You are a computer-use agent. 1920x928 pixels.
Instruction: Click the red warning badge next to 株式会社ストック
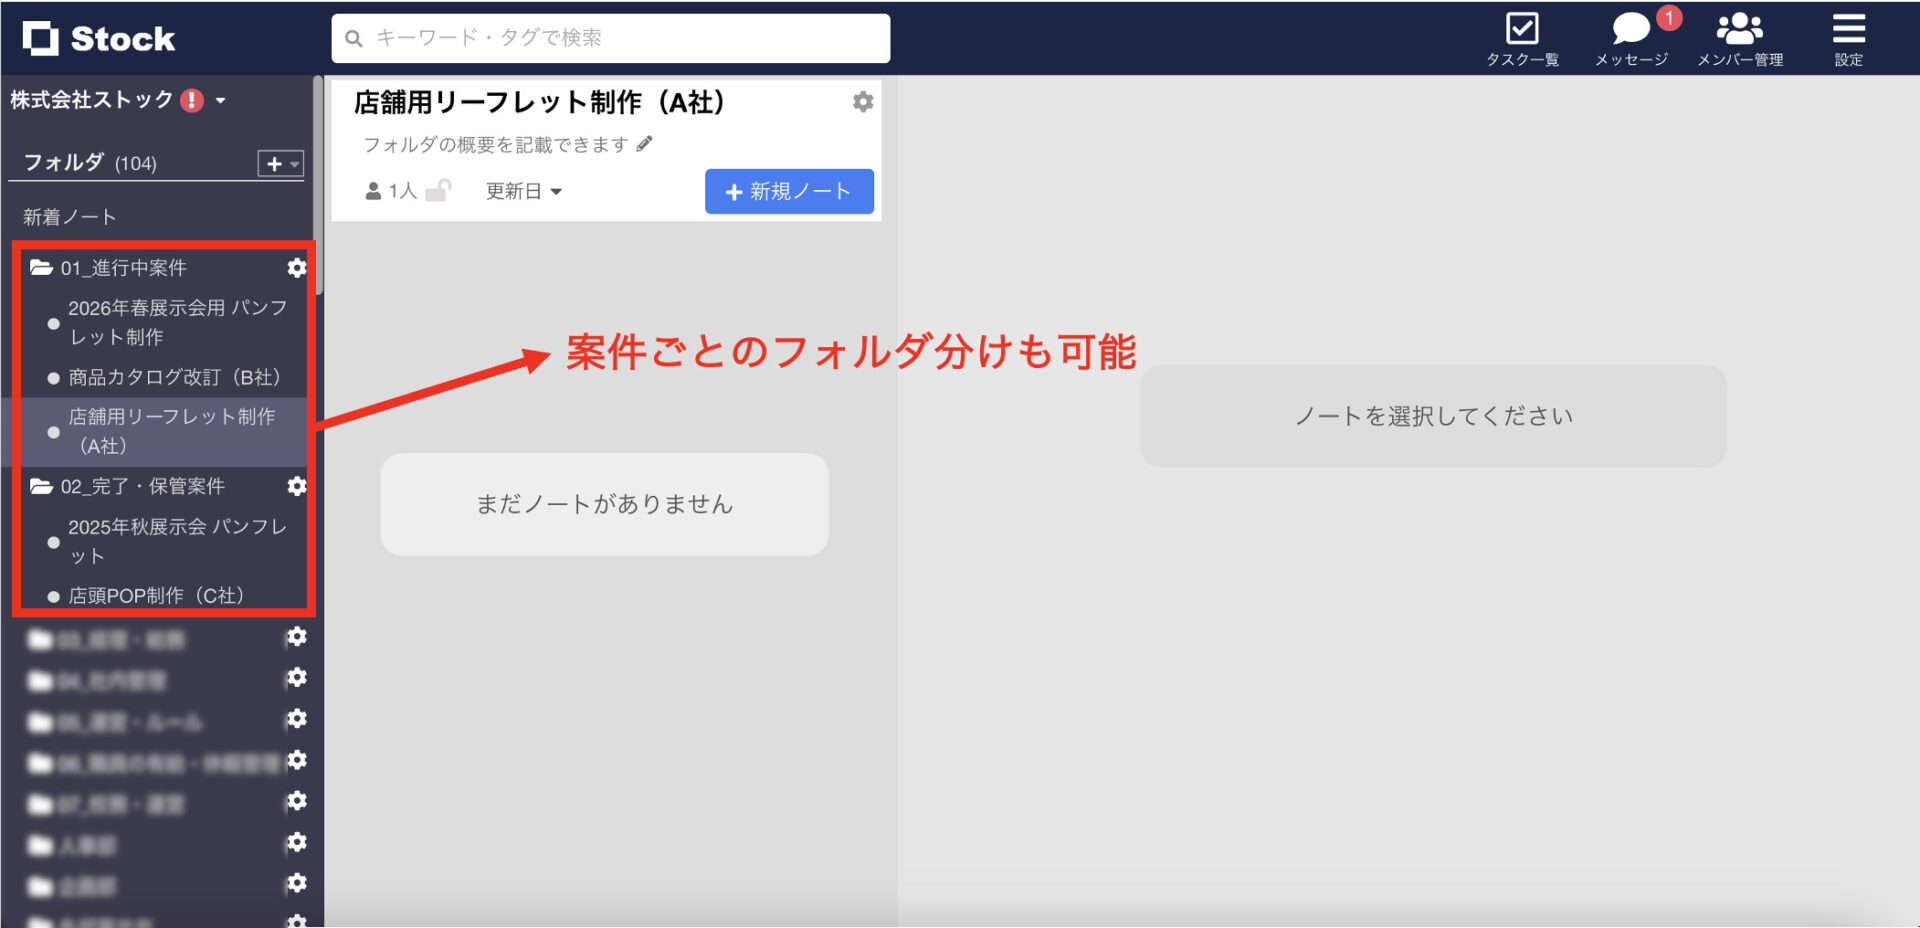[x=193, y=99]
